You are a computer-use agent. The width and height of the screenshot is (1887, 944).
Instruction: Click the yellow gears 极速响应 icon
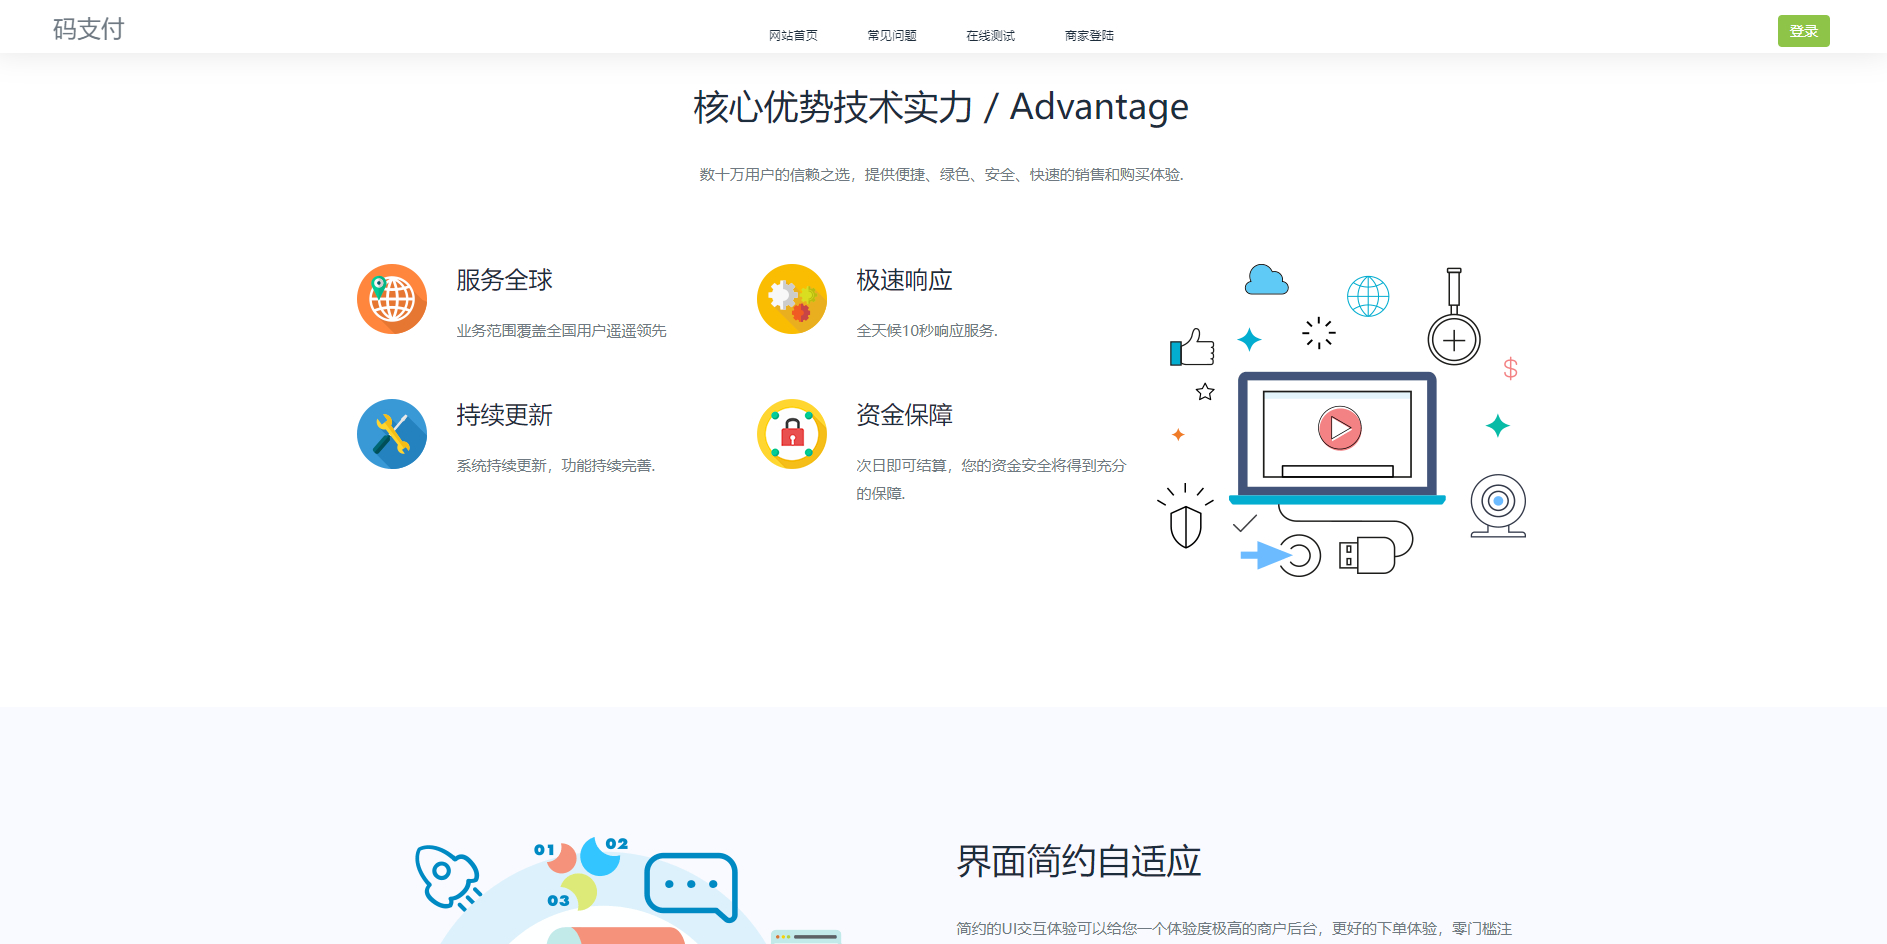pyautogui.click(x=792, y=299)
